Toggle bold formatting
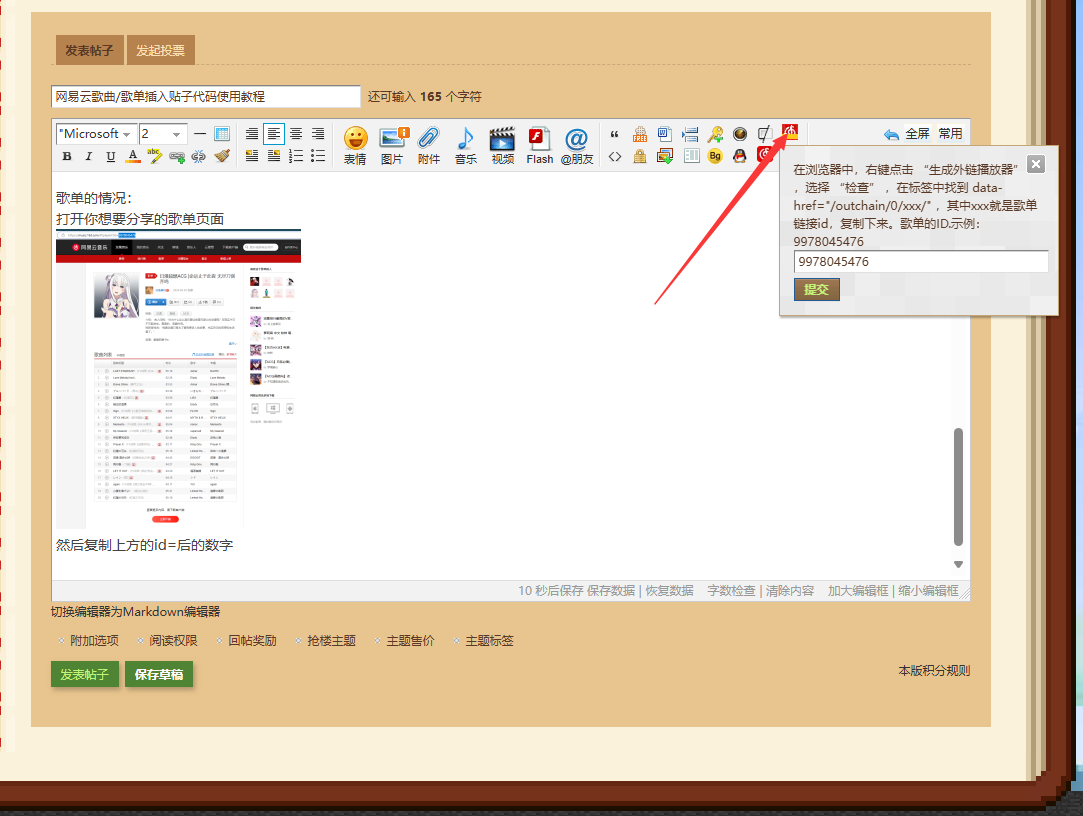The height and width of the screenshot is (816, 1083). coord(67,156)
